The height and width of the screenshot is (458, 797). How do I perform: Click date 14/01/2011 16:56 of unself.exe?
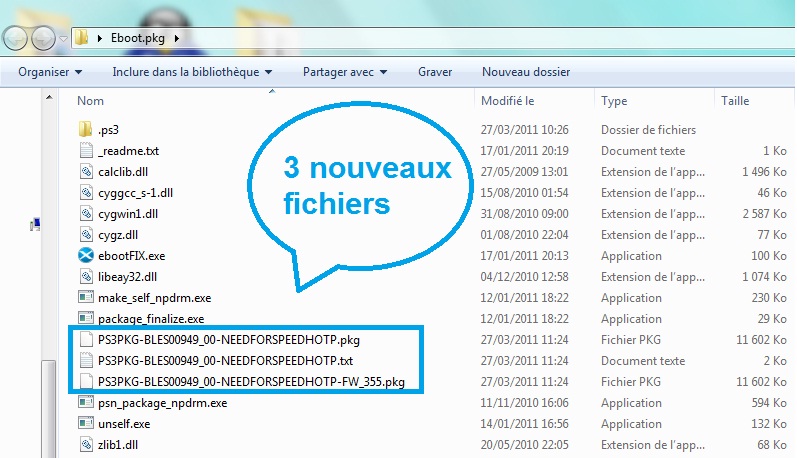click(524, 423)
